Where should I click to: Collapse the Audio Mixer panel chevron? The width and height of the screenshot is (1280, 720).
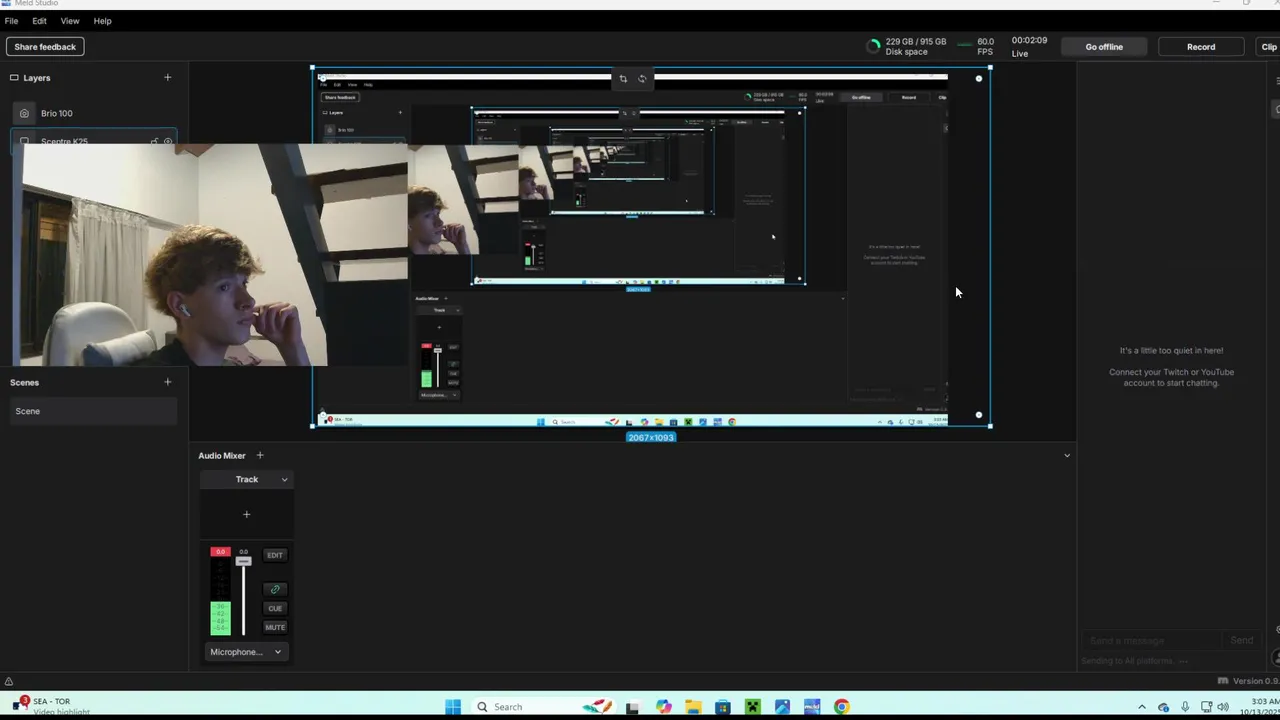pos(1067,456)
